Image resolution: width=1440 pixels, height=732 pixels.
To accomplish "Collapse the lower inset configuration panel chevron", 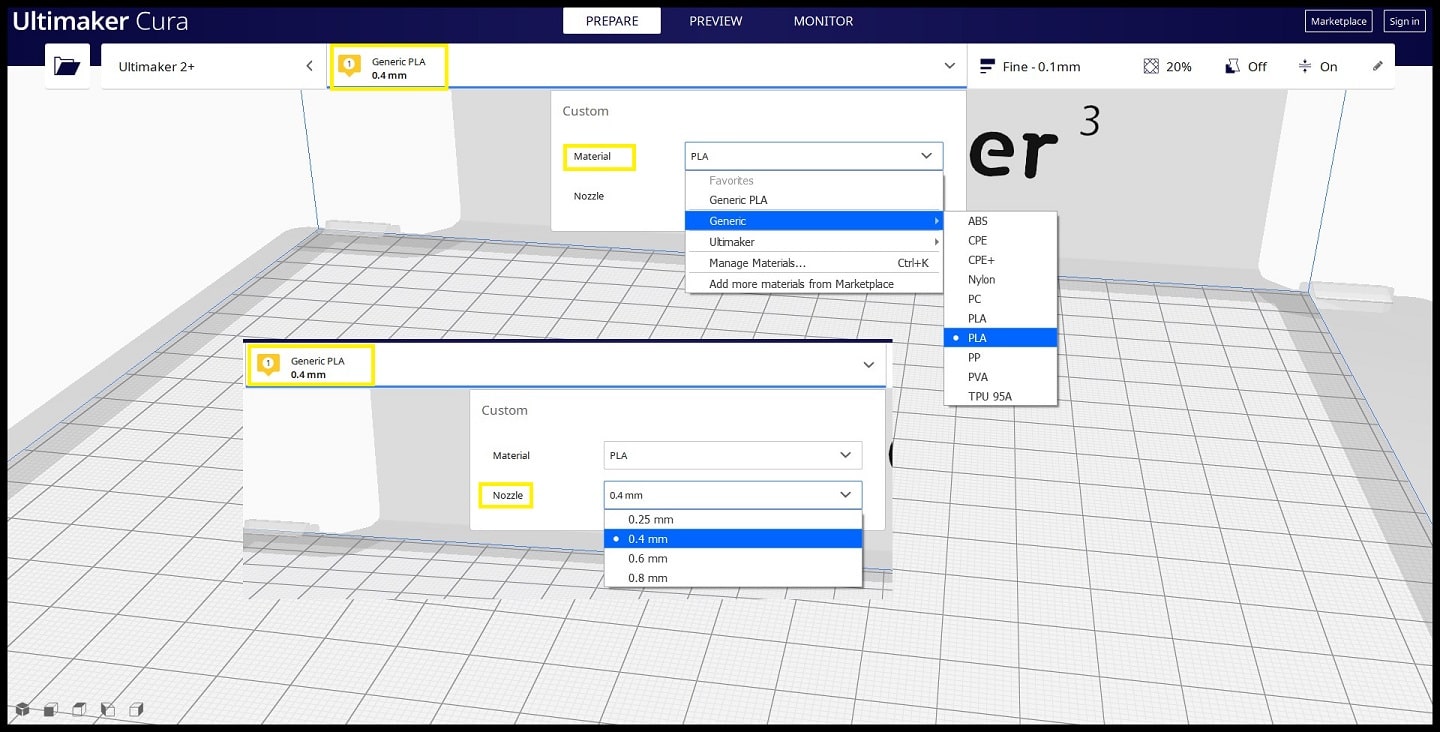I will (869, 365).
